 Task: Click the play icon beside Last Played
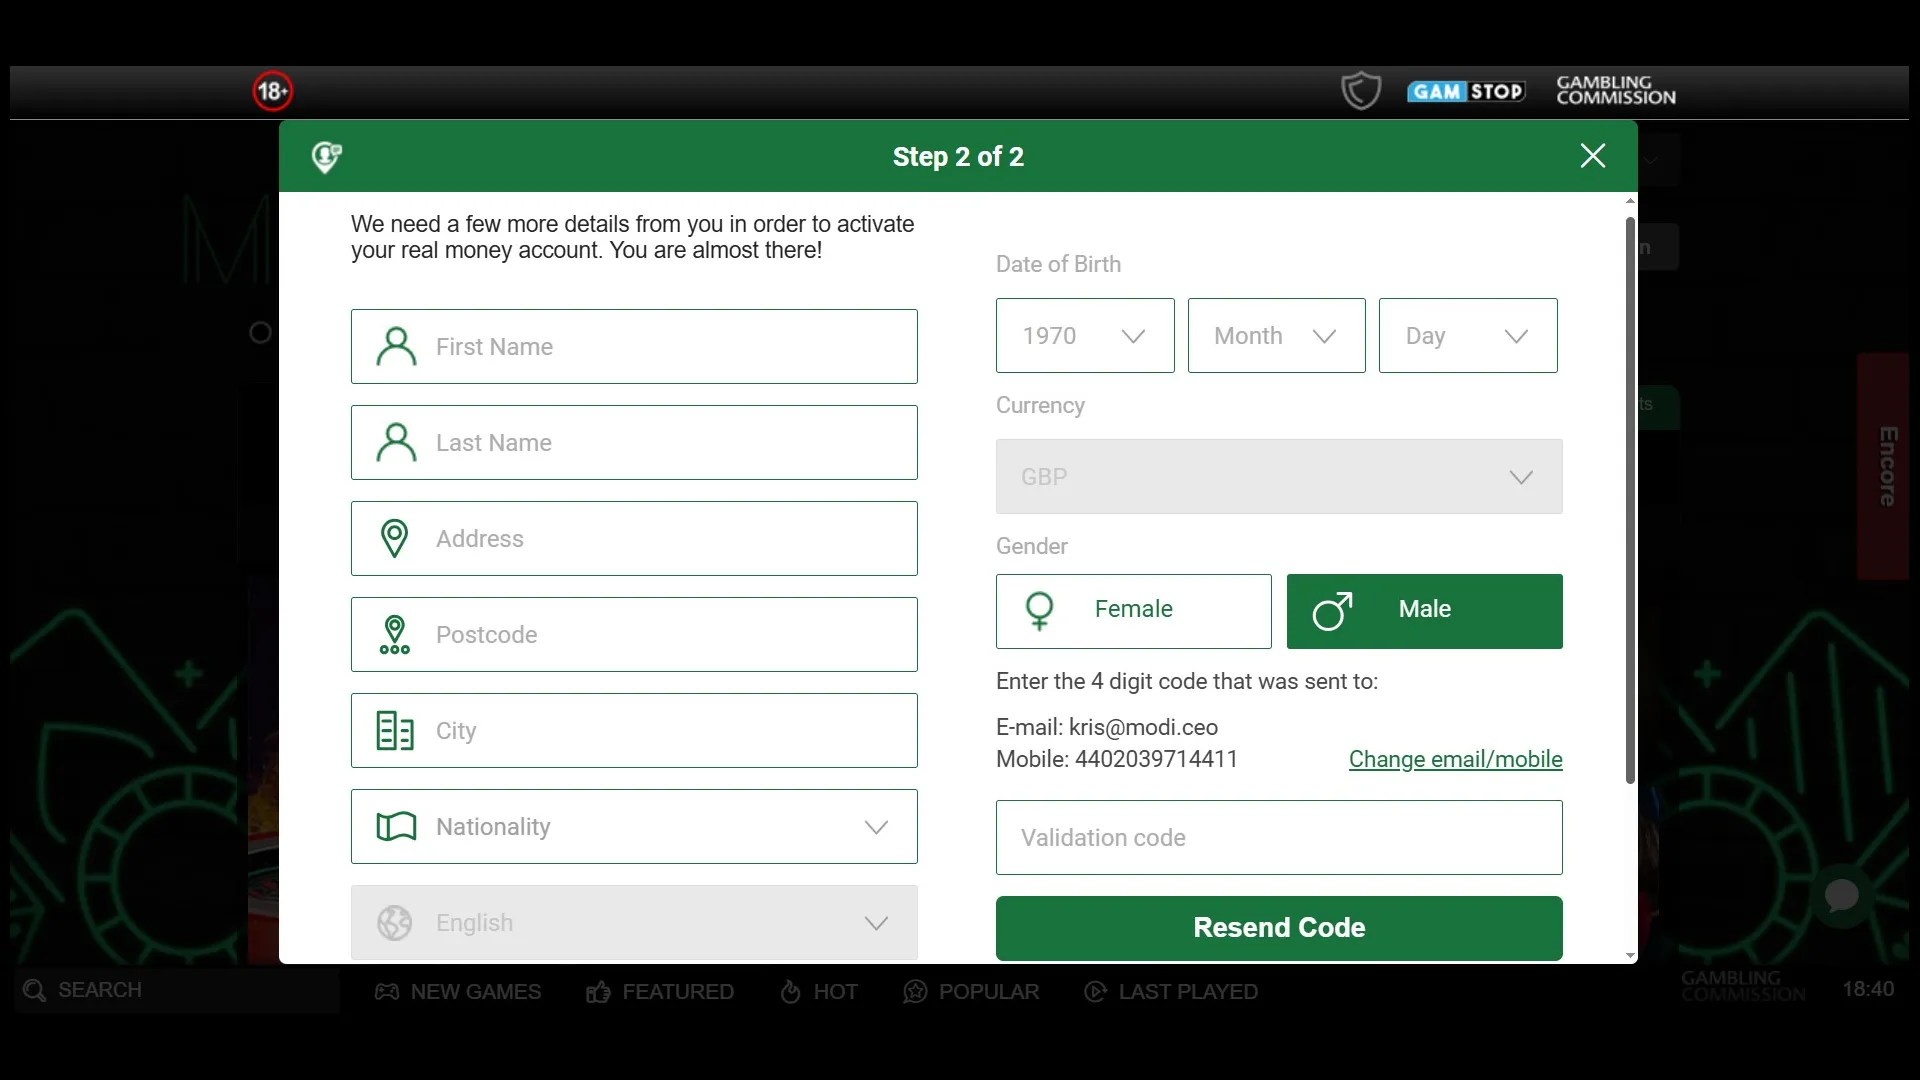pyautogui.click(x=1096, y=992)
